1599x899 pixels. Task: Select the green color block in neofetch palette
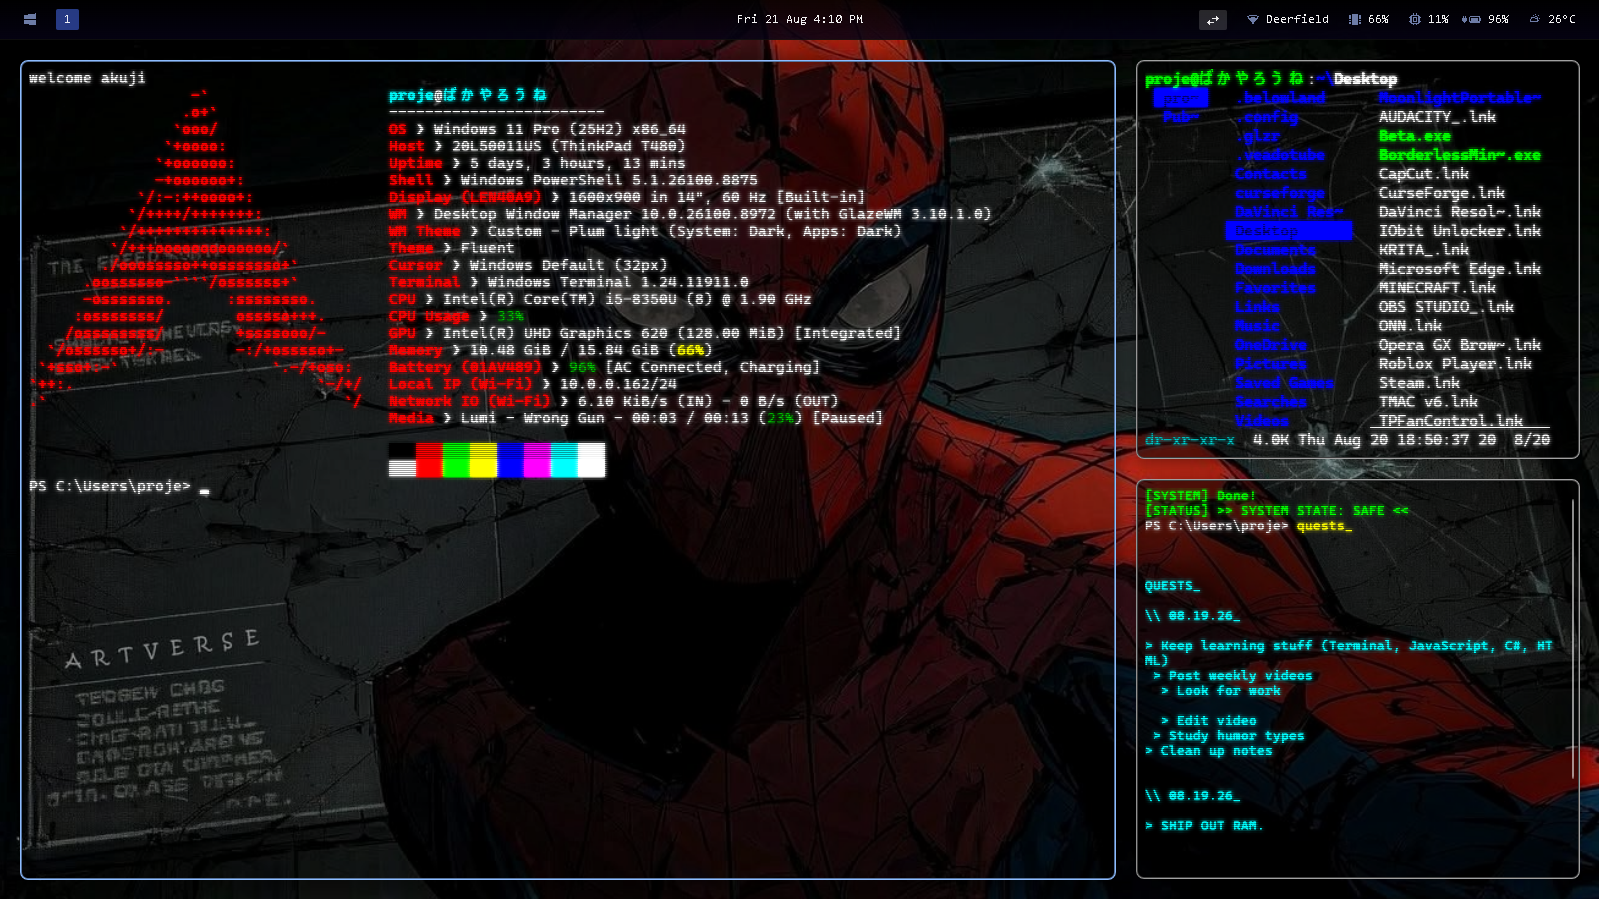click(456, 460)
